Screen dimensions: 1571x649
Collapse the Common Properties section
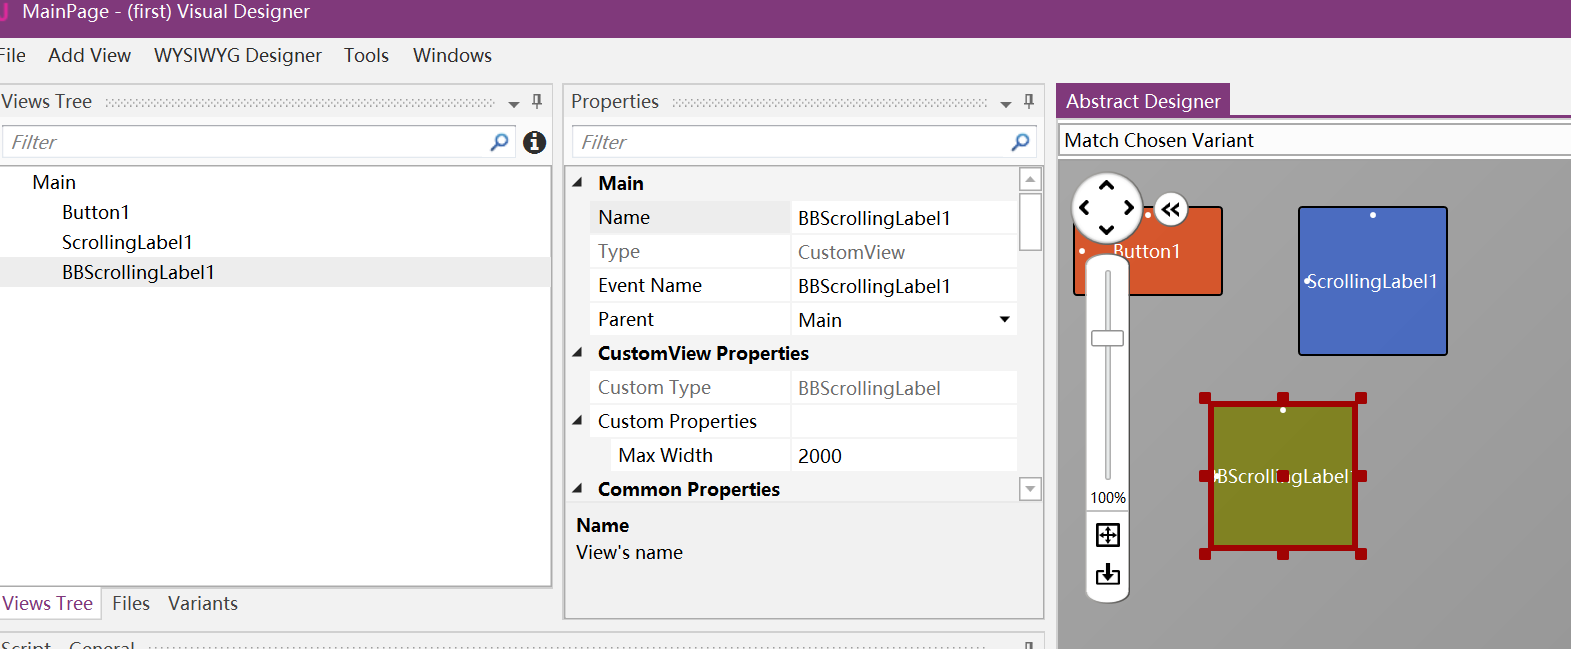click(578, 489)
